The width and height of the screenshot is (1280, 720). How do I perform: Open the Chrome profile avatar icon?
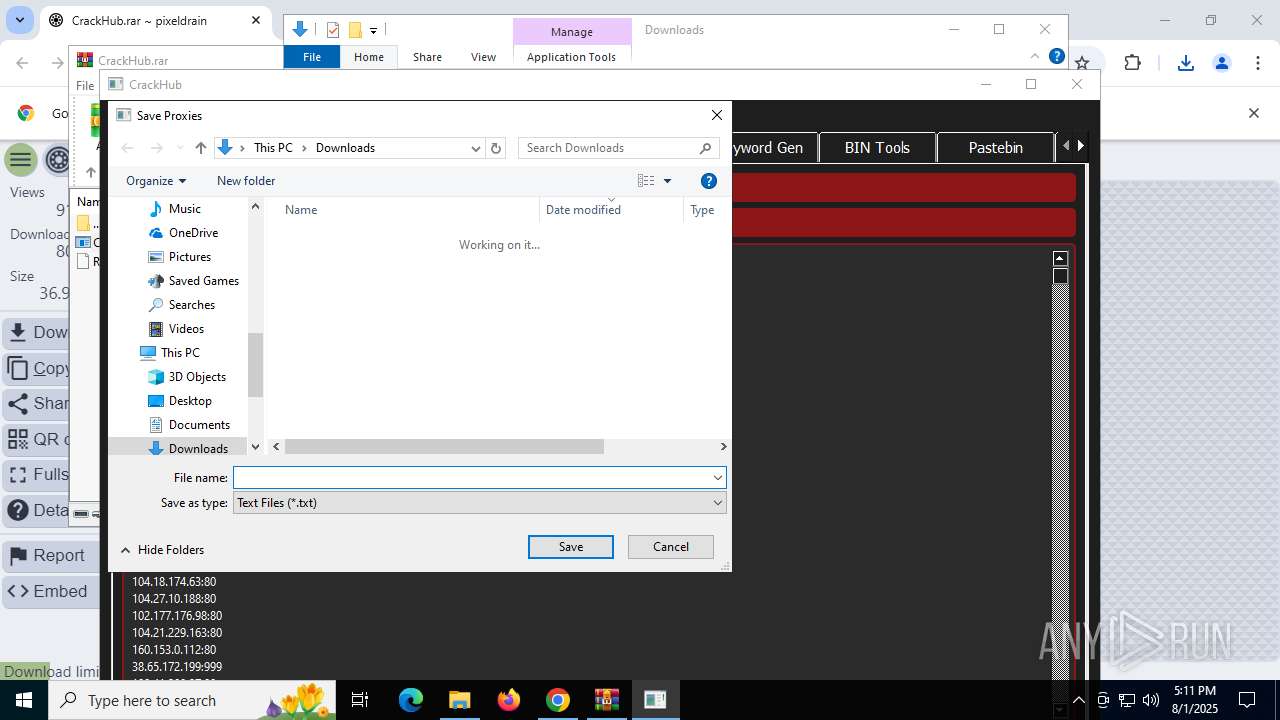click(1221, 63)
